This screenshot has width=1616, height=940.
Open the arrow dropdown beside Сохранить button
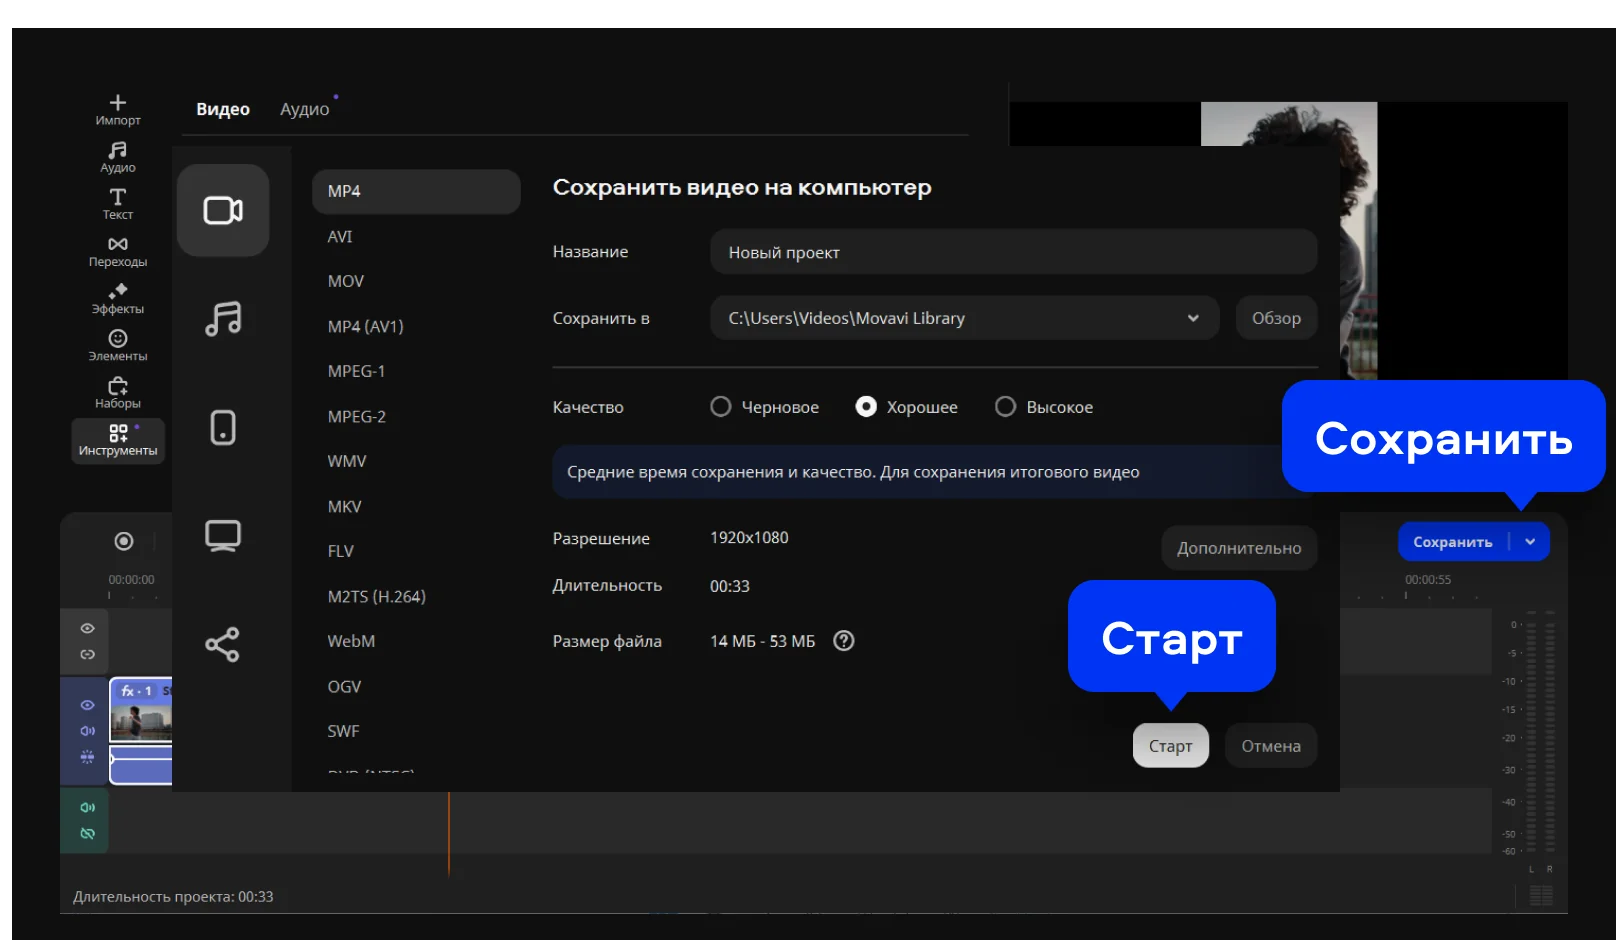[x=1530, y=542]
